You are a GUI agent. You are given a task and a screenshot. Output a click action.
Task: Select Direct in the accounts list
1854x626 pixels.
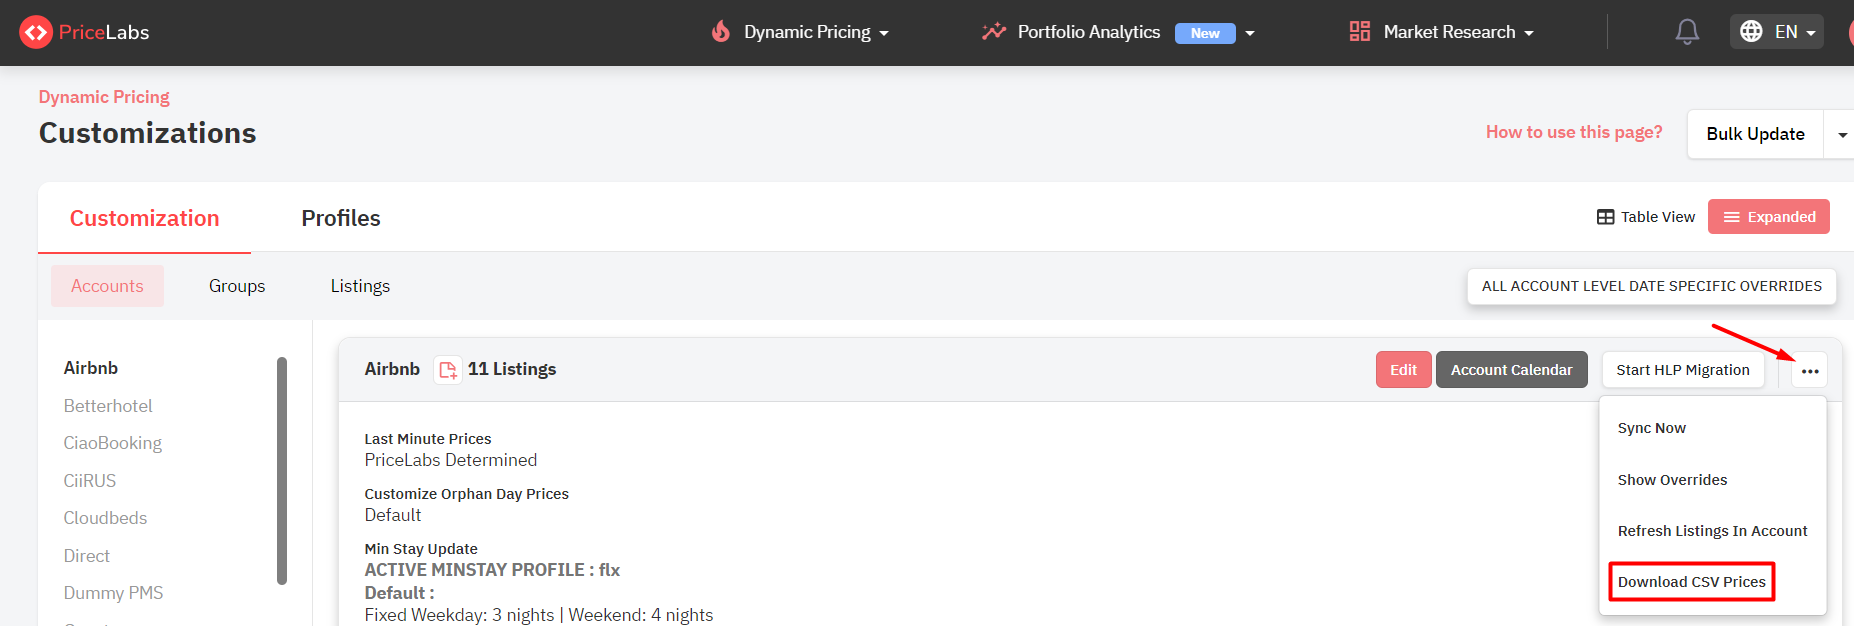[x=87, y=556]
